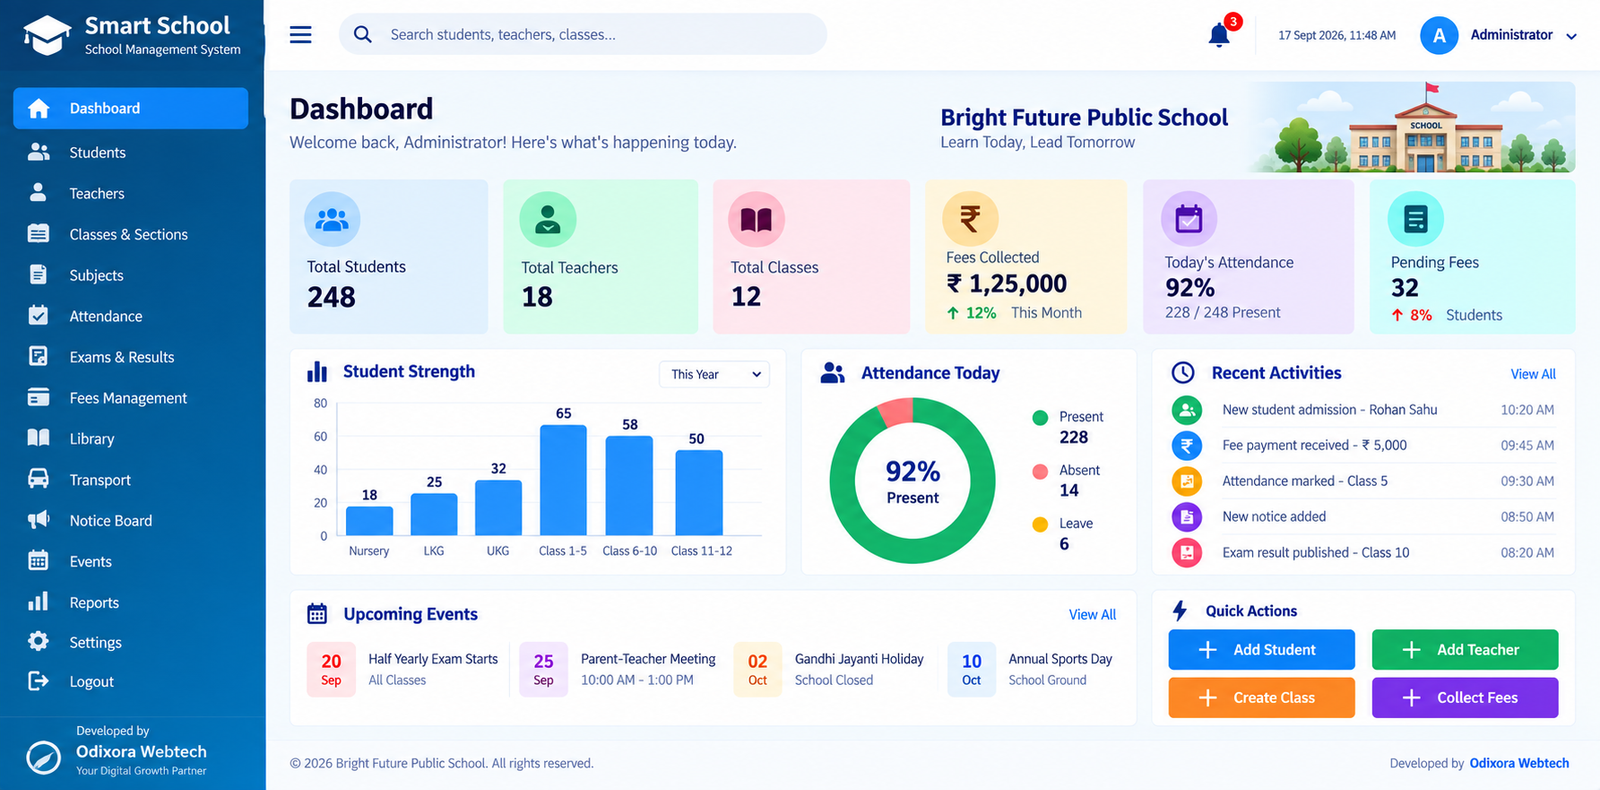Click the Attendance Today people icon

[832, 373]
